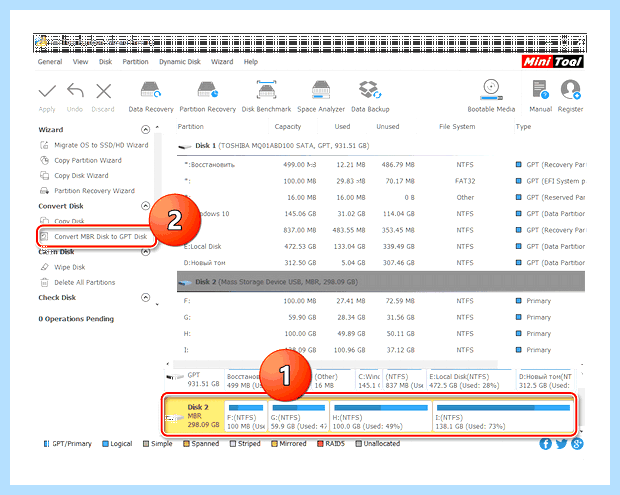Select H:(NTFS) 100.0 GB block
This screenshot has height=495, width=620.
tap(381, 416)
